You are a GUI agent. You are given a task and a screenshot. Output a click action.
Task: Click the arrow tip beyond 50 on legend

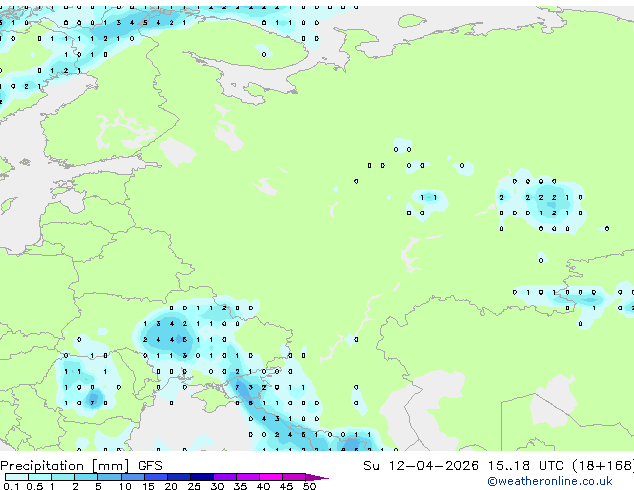317,478
